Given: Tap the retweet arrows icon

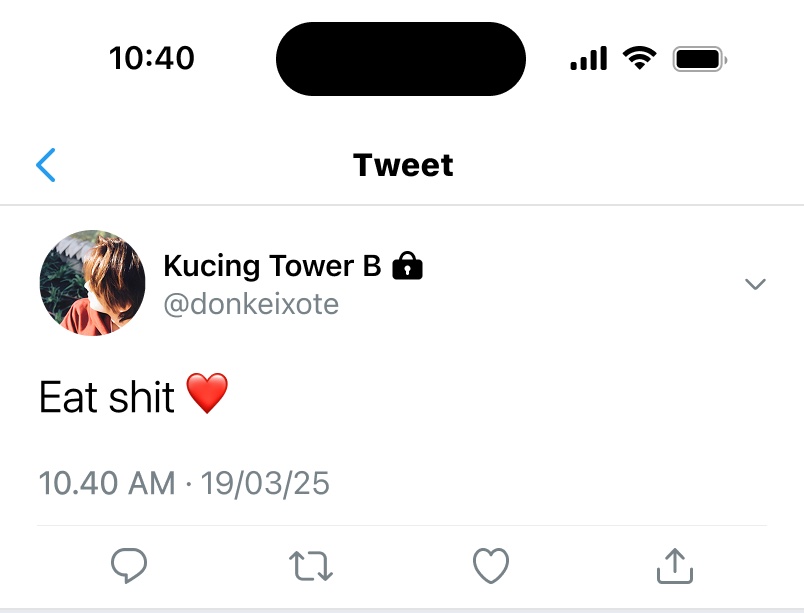Looking at the screenshot, I should (x=311, y=566).
